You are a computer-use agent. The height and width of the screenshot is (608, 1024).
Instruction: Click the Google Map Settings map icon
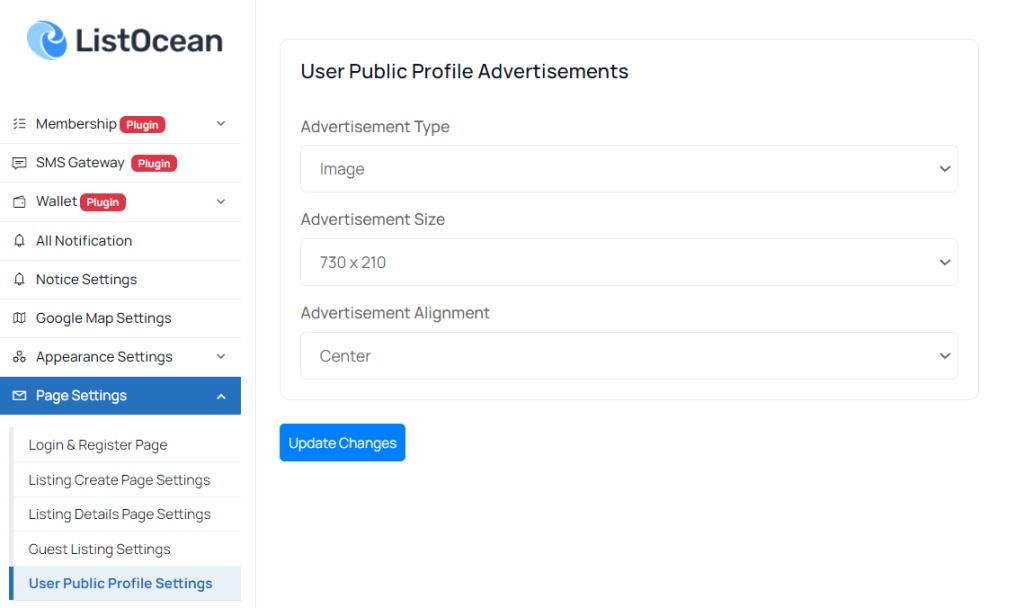pos(20,318)
